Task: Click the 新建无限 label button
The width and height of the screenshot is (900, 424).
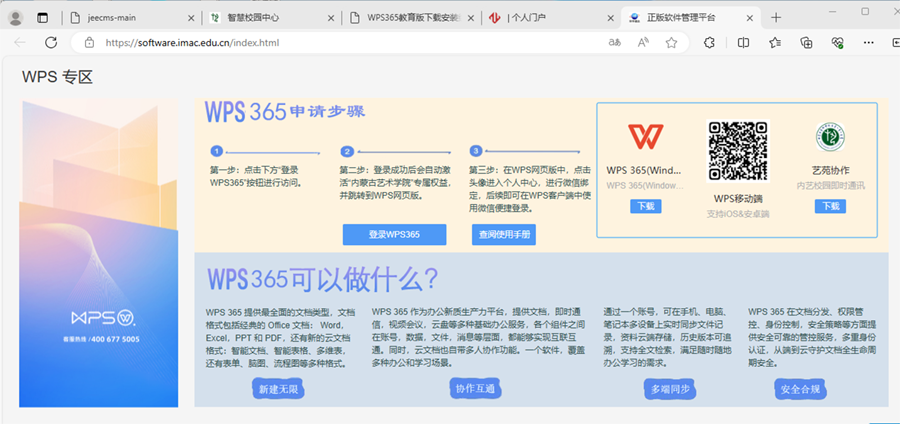Action: (x=278, y=390)
